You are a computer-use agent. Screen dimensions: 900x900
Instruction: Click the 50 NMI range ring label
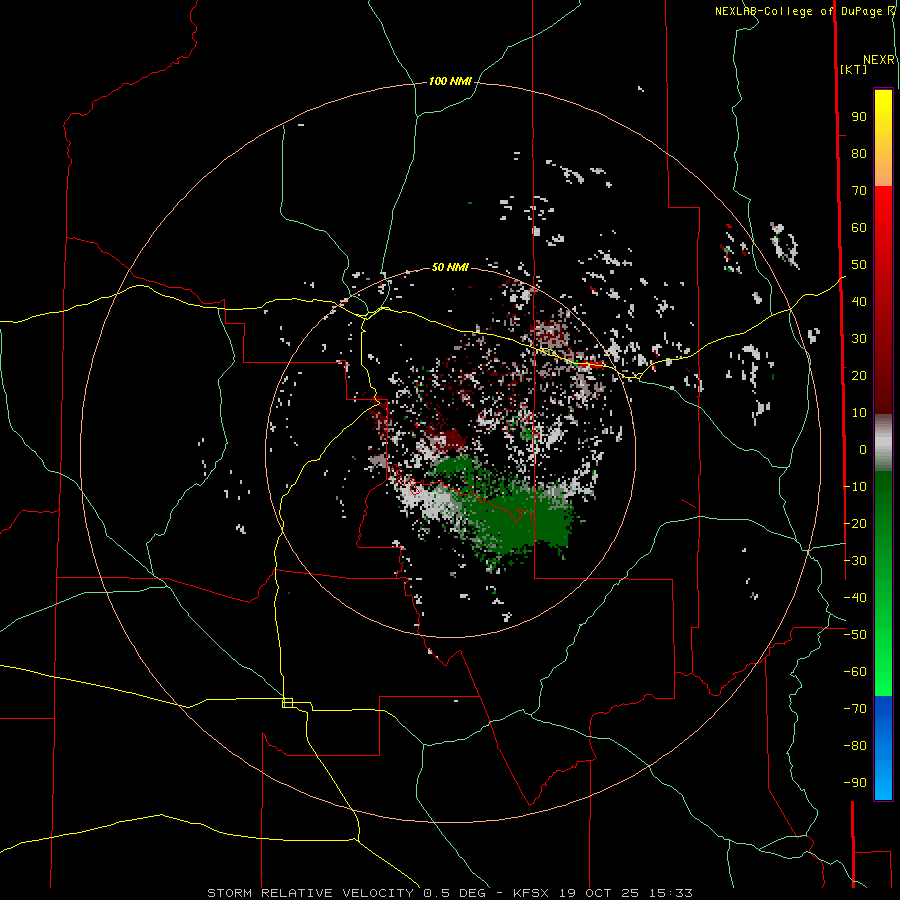click(x=450, y=267)
